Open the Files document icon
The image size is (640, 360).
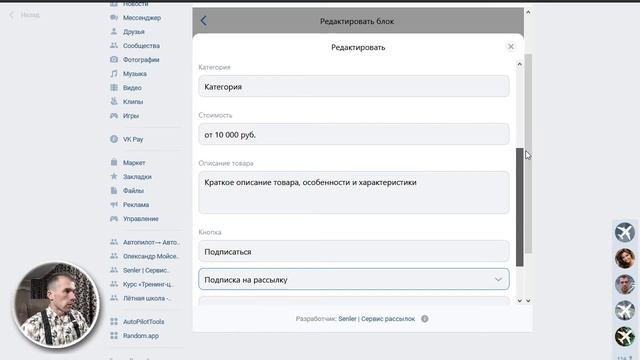(x=114, y=190)
